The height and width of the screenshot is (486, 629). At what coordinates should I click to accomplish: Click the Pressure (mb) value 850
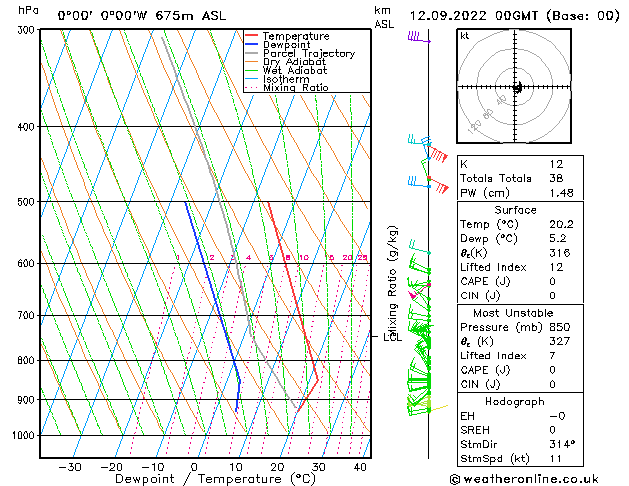(x=560, y=327)
